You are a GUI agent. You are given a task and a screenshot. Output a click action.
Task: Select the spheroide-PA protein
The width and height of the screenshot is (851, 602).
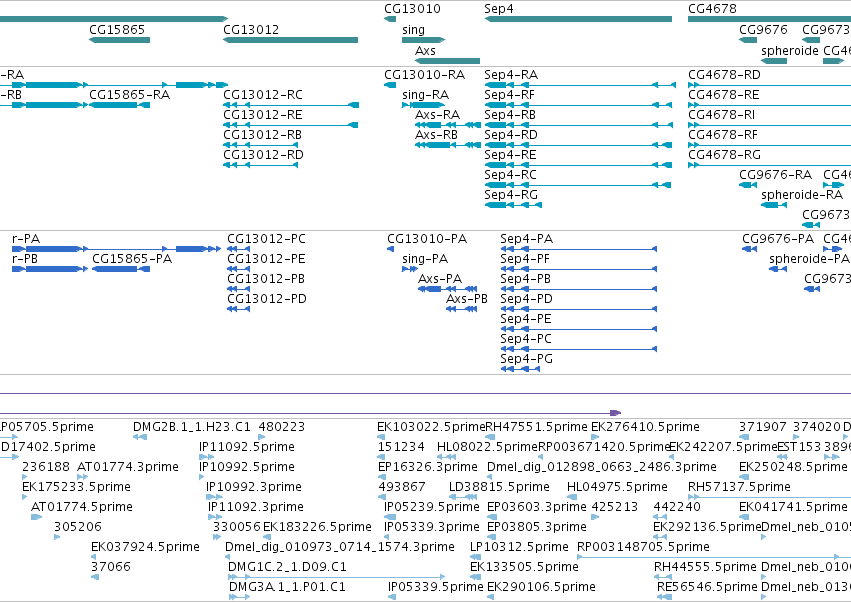point(778,269)
